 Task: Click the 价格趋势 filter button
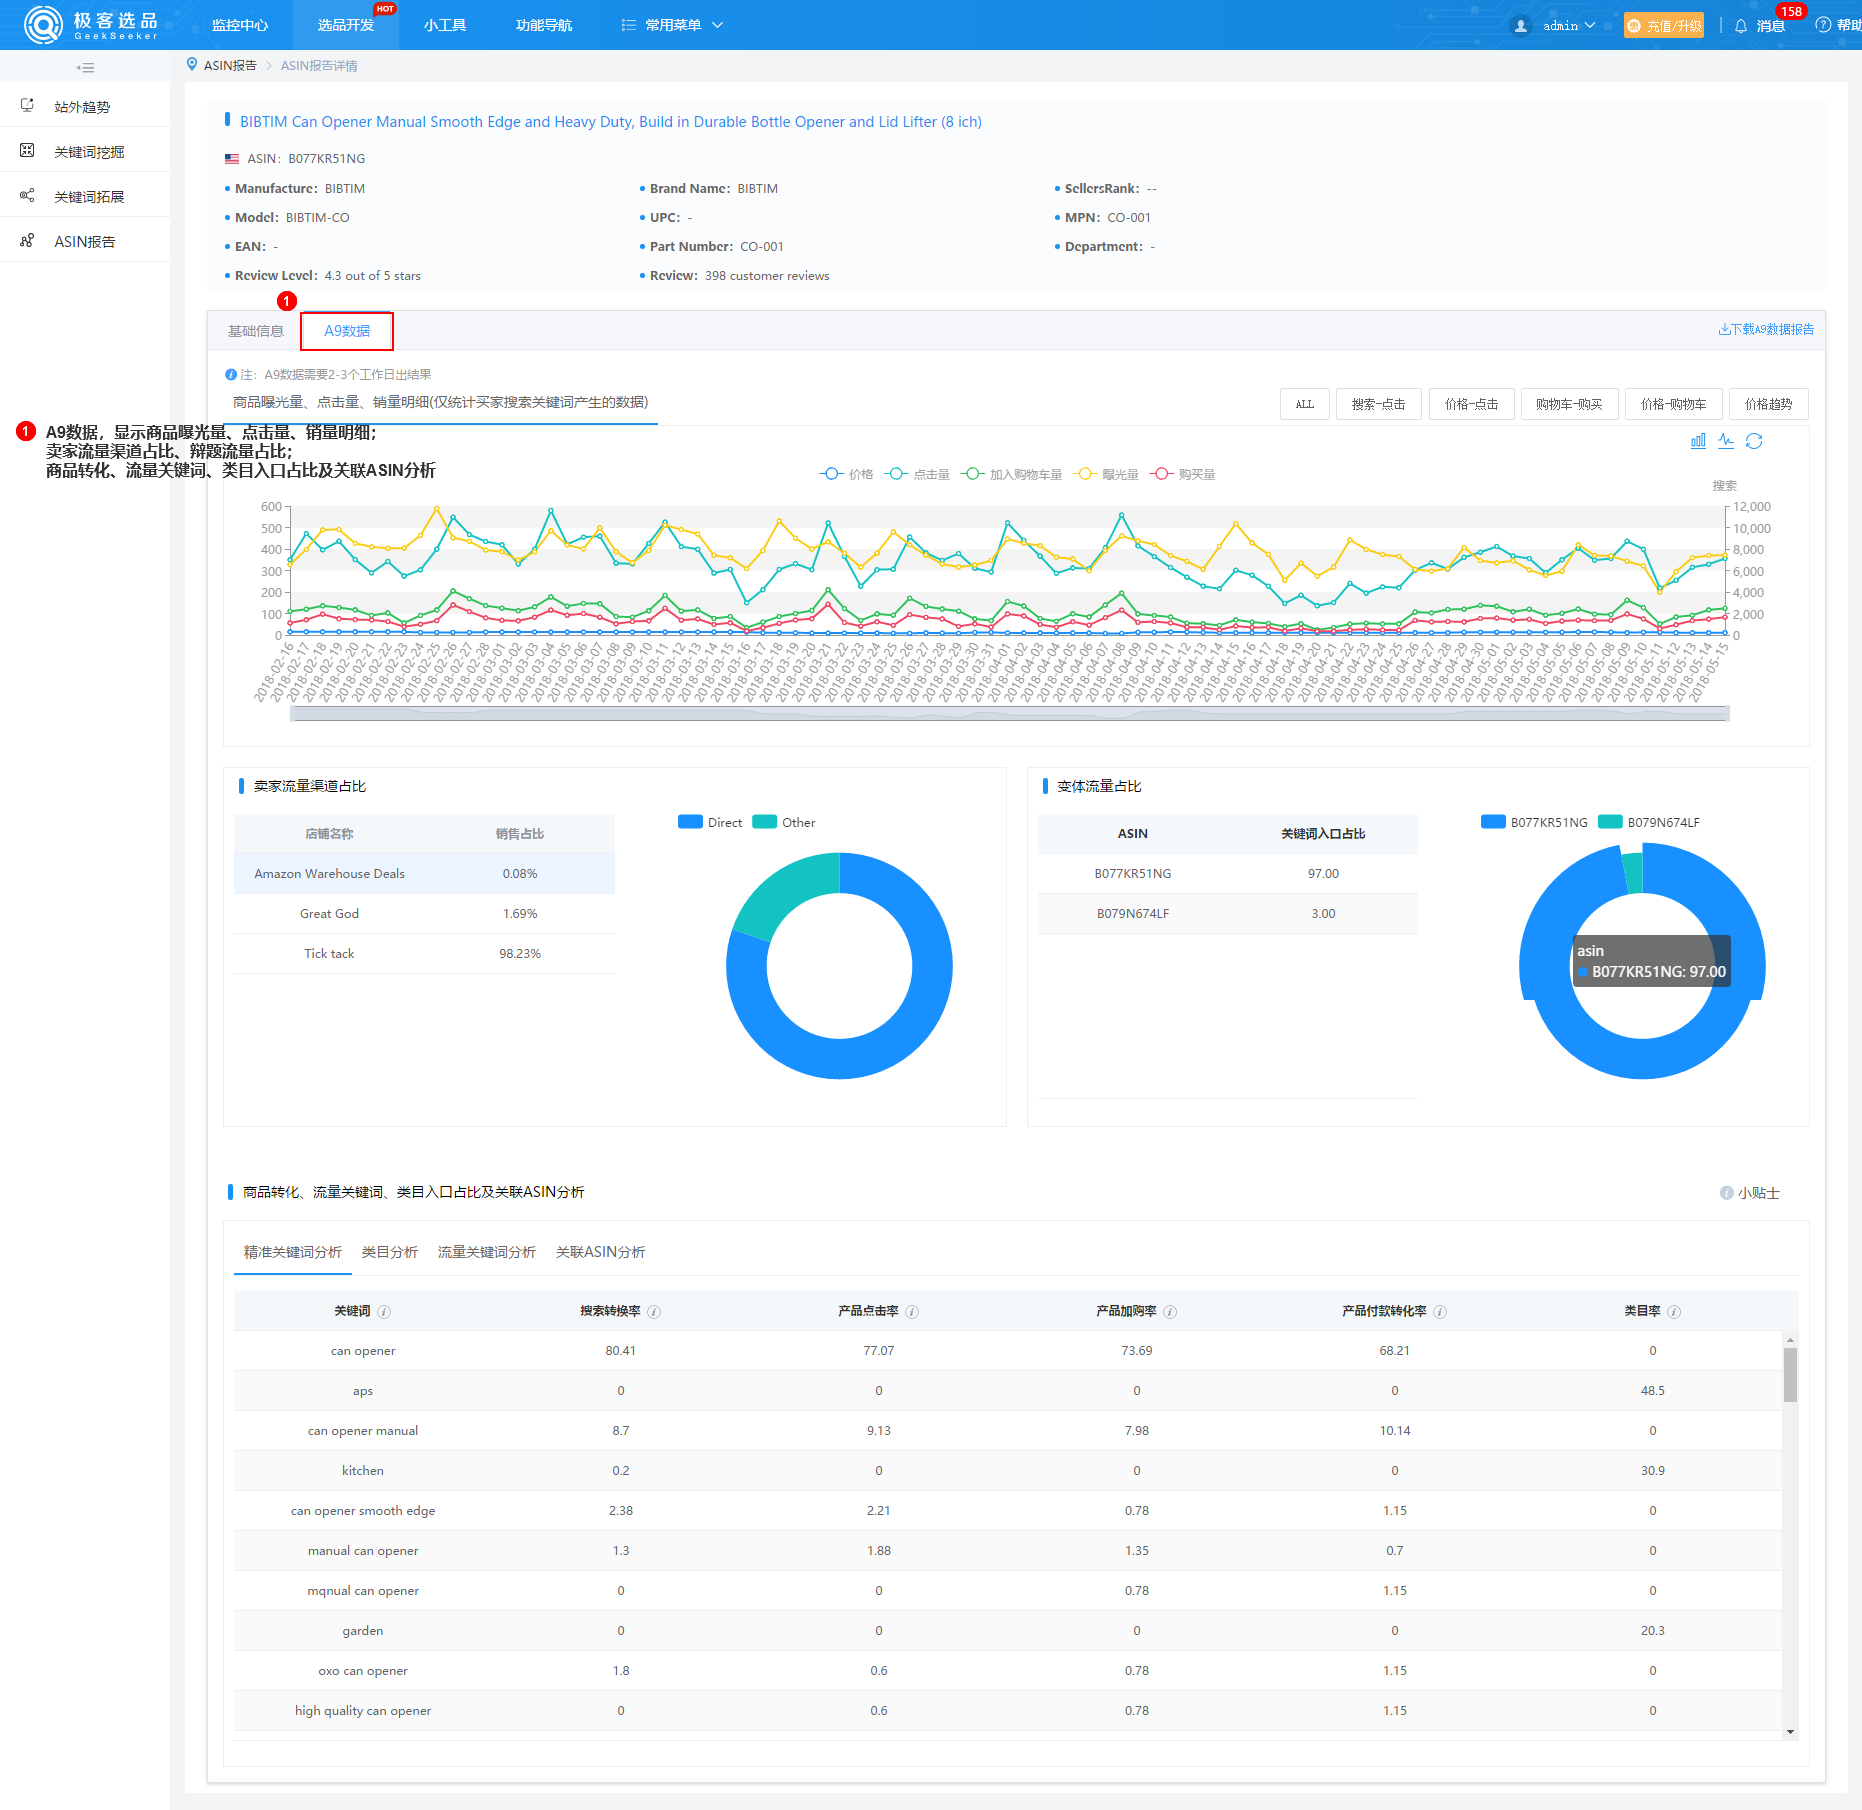click(1769, 404)
